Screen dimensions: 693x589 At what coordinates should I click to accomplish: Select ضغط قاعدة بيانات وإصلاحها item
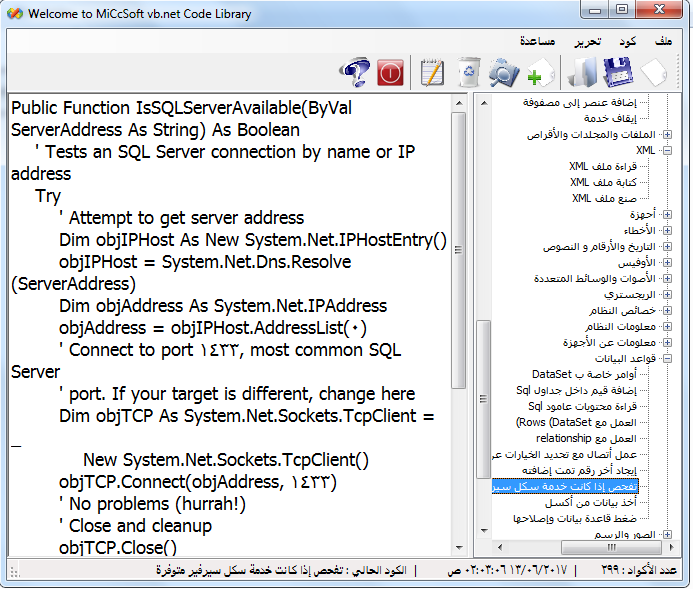tap(575, 518)
